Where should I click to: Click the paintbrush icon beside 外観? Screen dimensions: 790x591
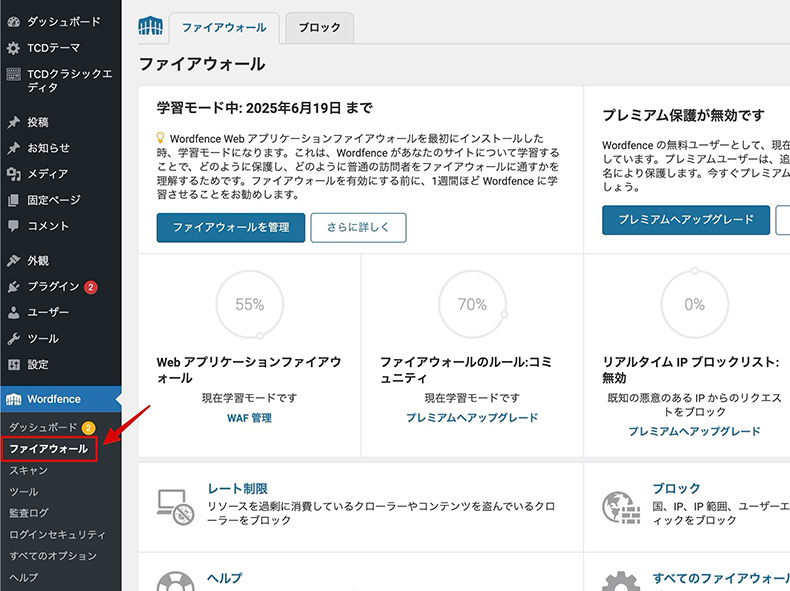[14, 260]
